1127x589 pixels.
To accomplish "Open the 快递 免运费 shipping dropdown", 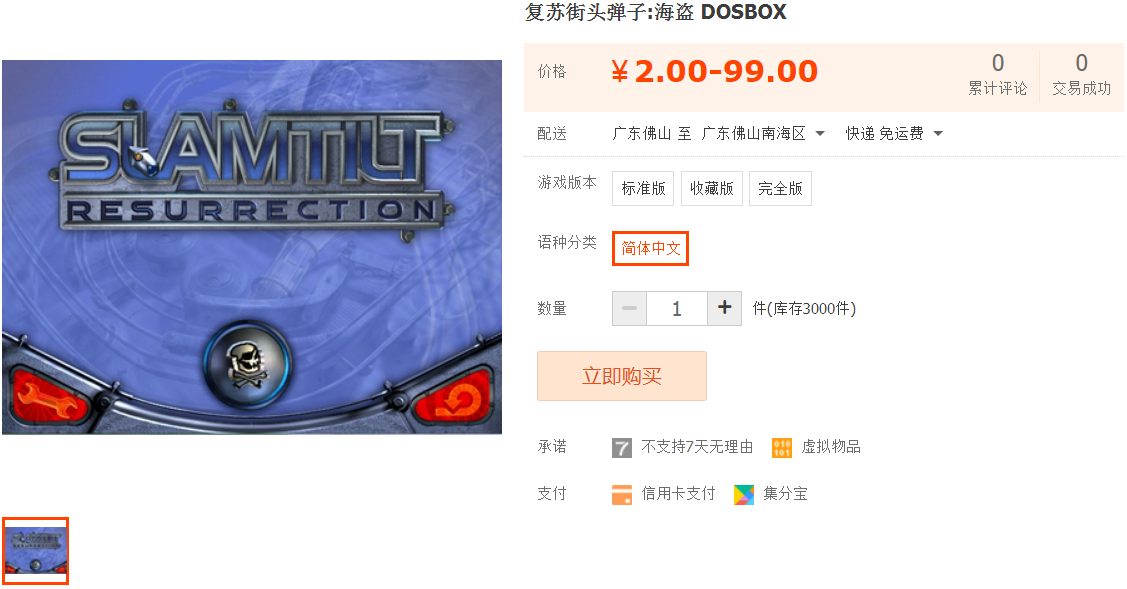I will pos(894,134).
